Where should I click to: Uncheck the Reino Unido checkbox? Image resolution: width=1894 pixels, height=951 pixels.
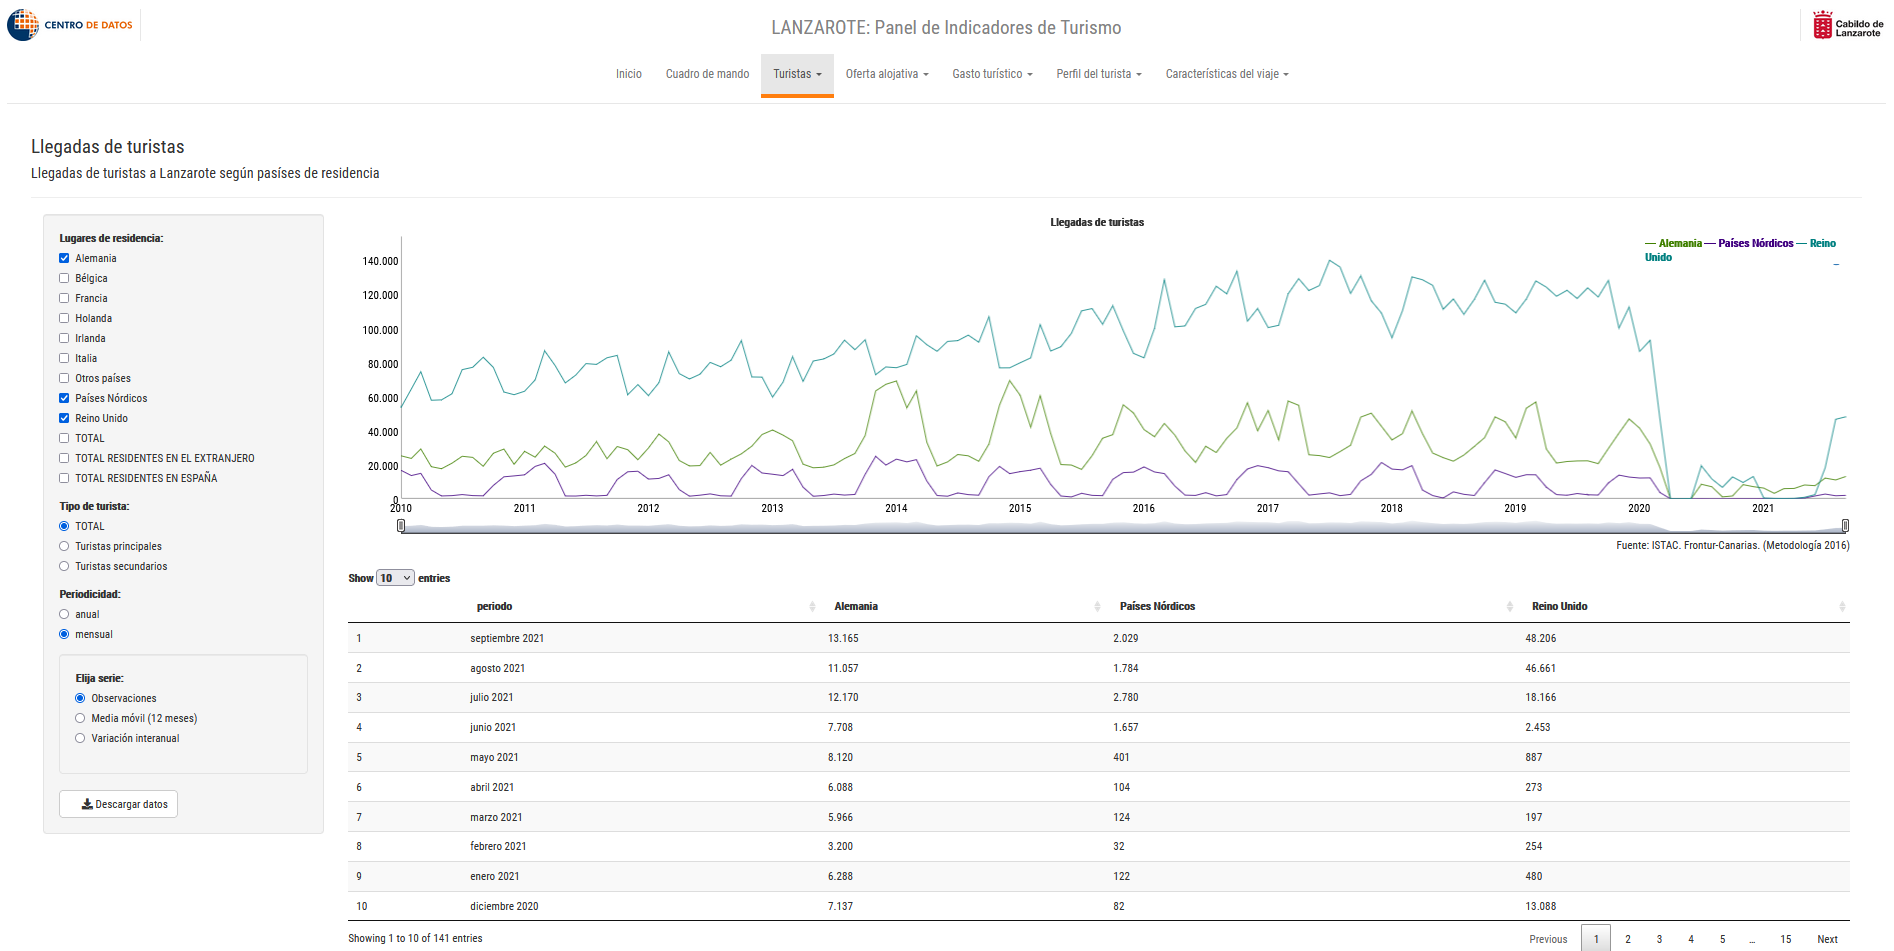coord(64,418)
